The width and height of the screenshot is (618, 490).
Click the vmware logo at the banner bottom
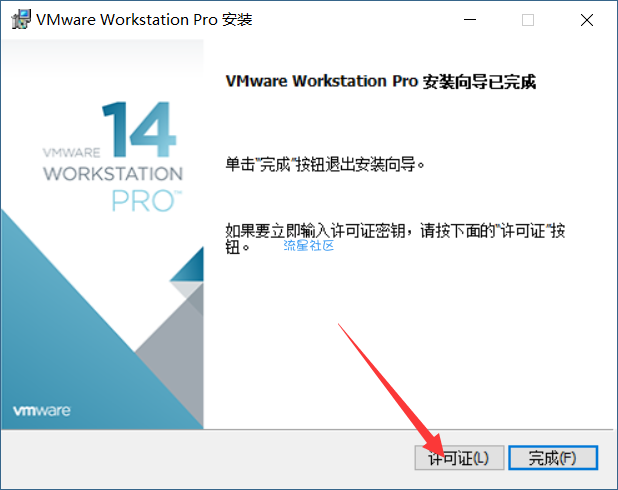pos(42,411)
